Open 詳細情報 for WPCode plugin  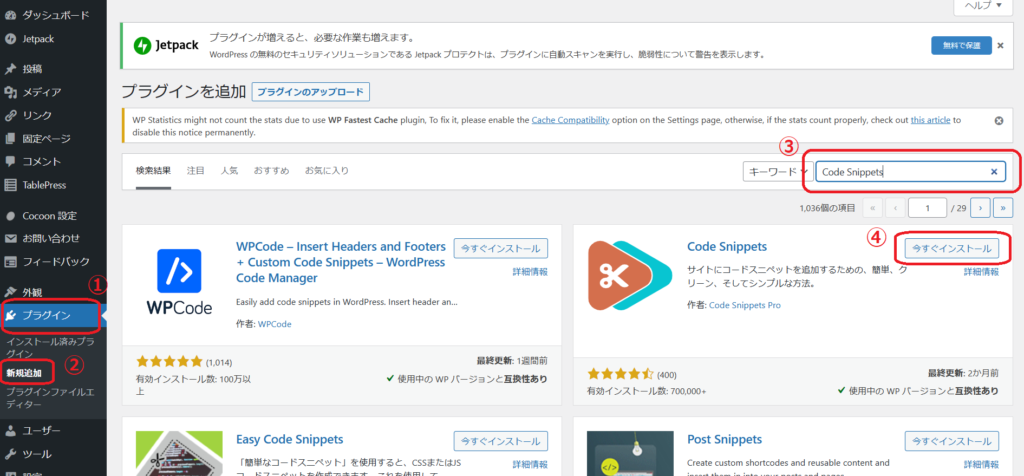(x=530, y=272)
